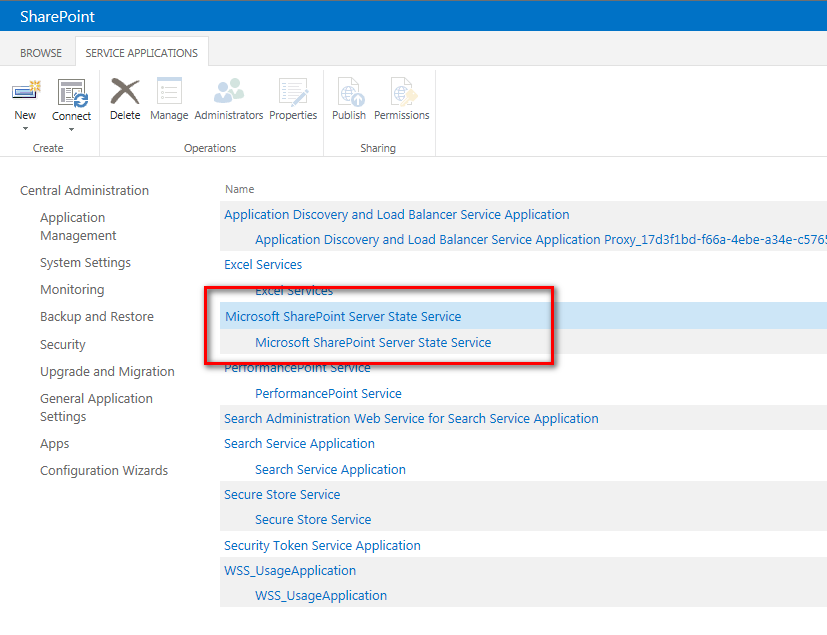Image resolution: width=827 pixels, height=635 pixels.
Task: Click the Permissions key icon
Action: (x=402, y=92)
